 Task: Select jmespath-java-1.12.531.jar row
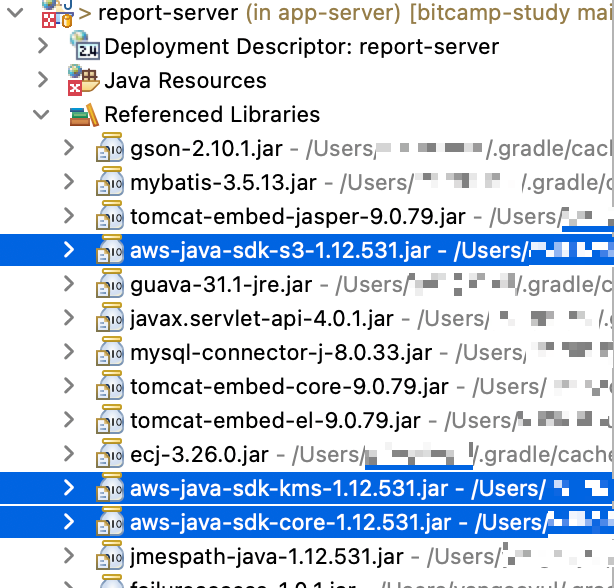(x=307, y=556)
